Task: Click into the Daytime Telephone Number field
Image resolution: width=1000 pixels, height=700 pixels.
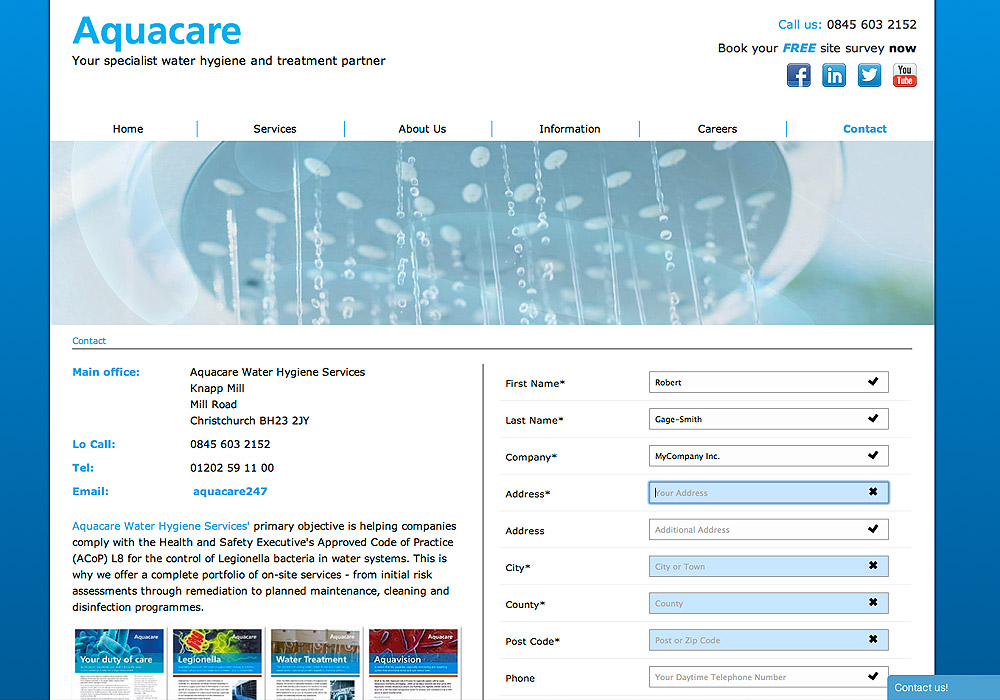Action: [x=768, y=677]
